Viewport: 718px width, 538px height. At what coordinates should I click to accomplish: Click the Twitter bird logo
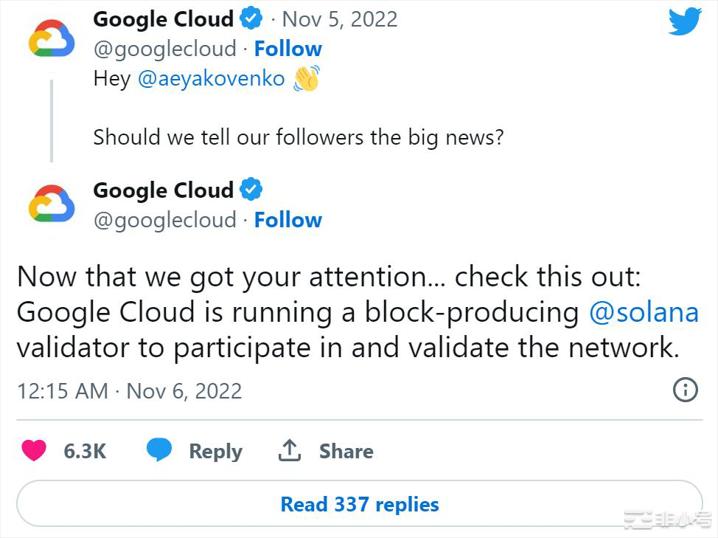coord(685,21)
